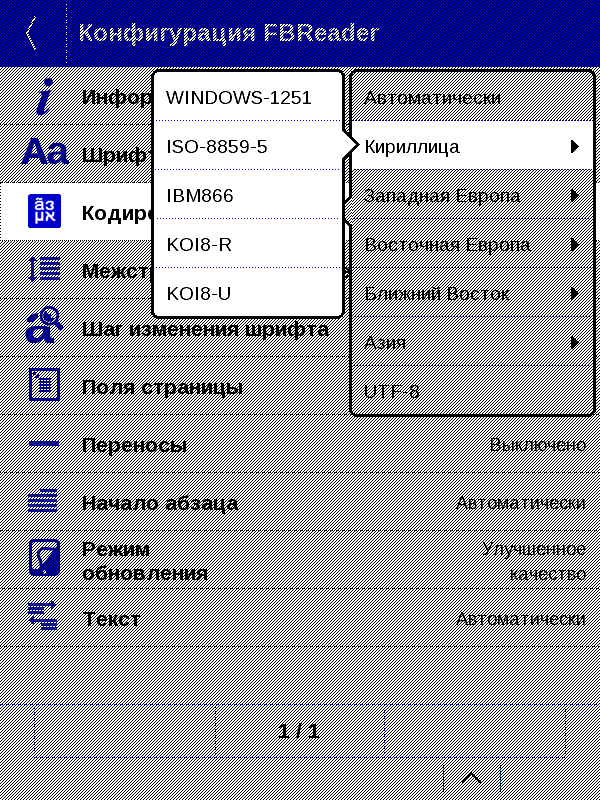Select Западная Европа menu label
Viewport: 600px width, 800px height.
tap(442, 196)
